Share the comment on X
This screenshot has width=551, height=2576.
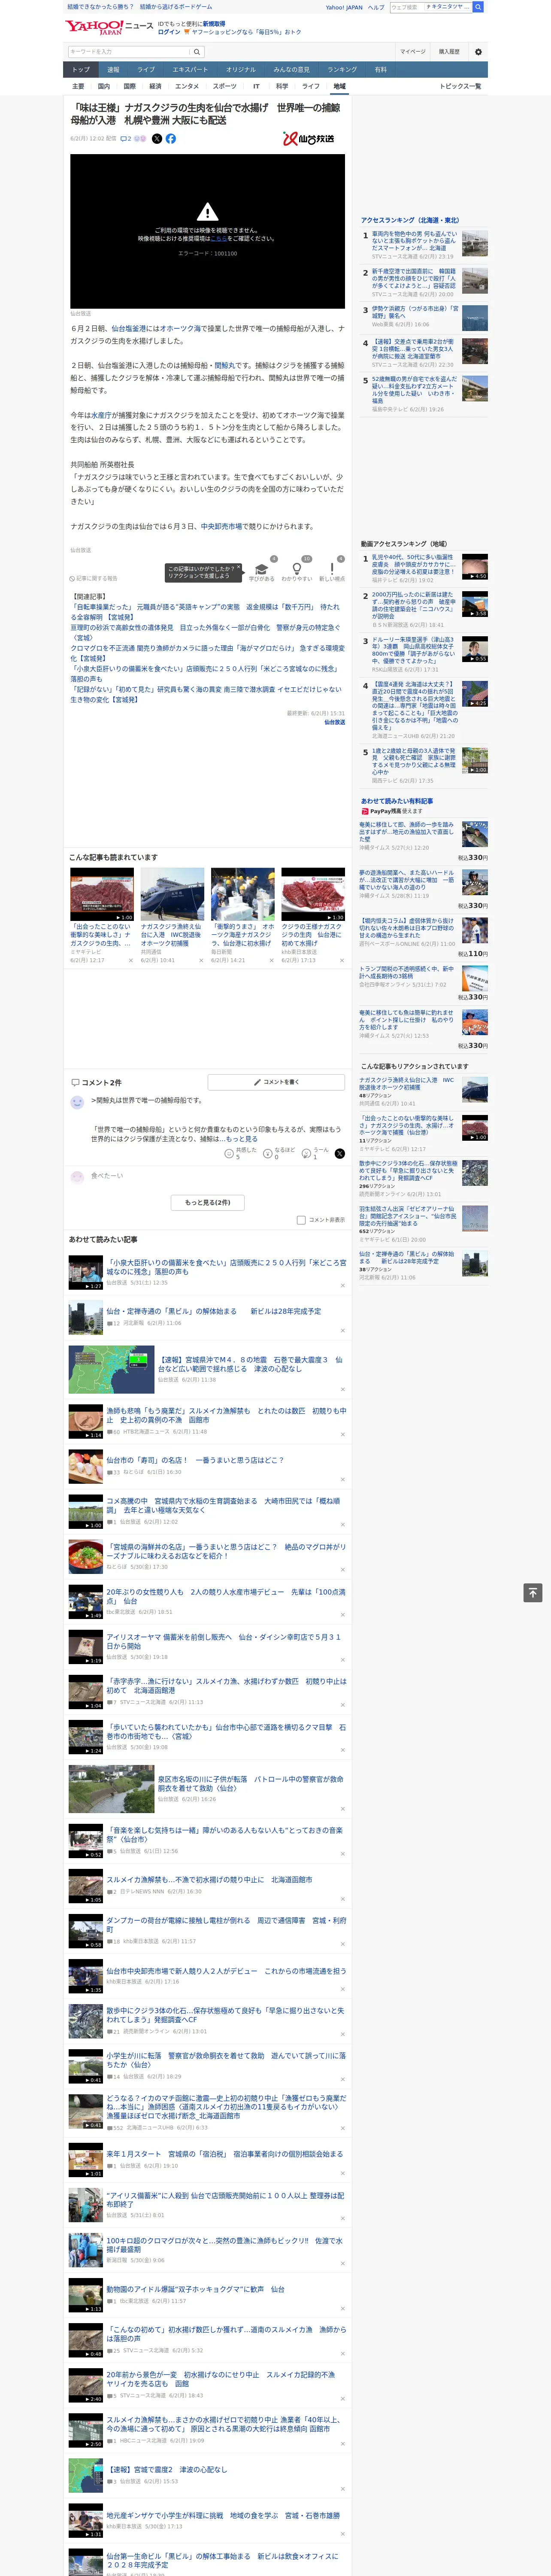340,1153
